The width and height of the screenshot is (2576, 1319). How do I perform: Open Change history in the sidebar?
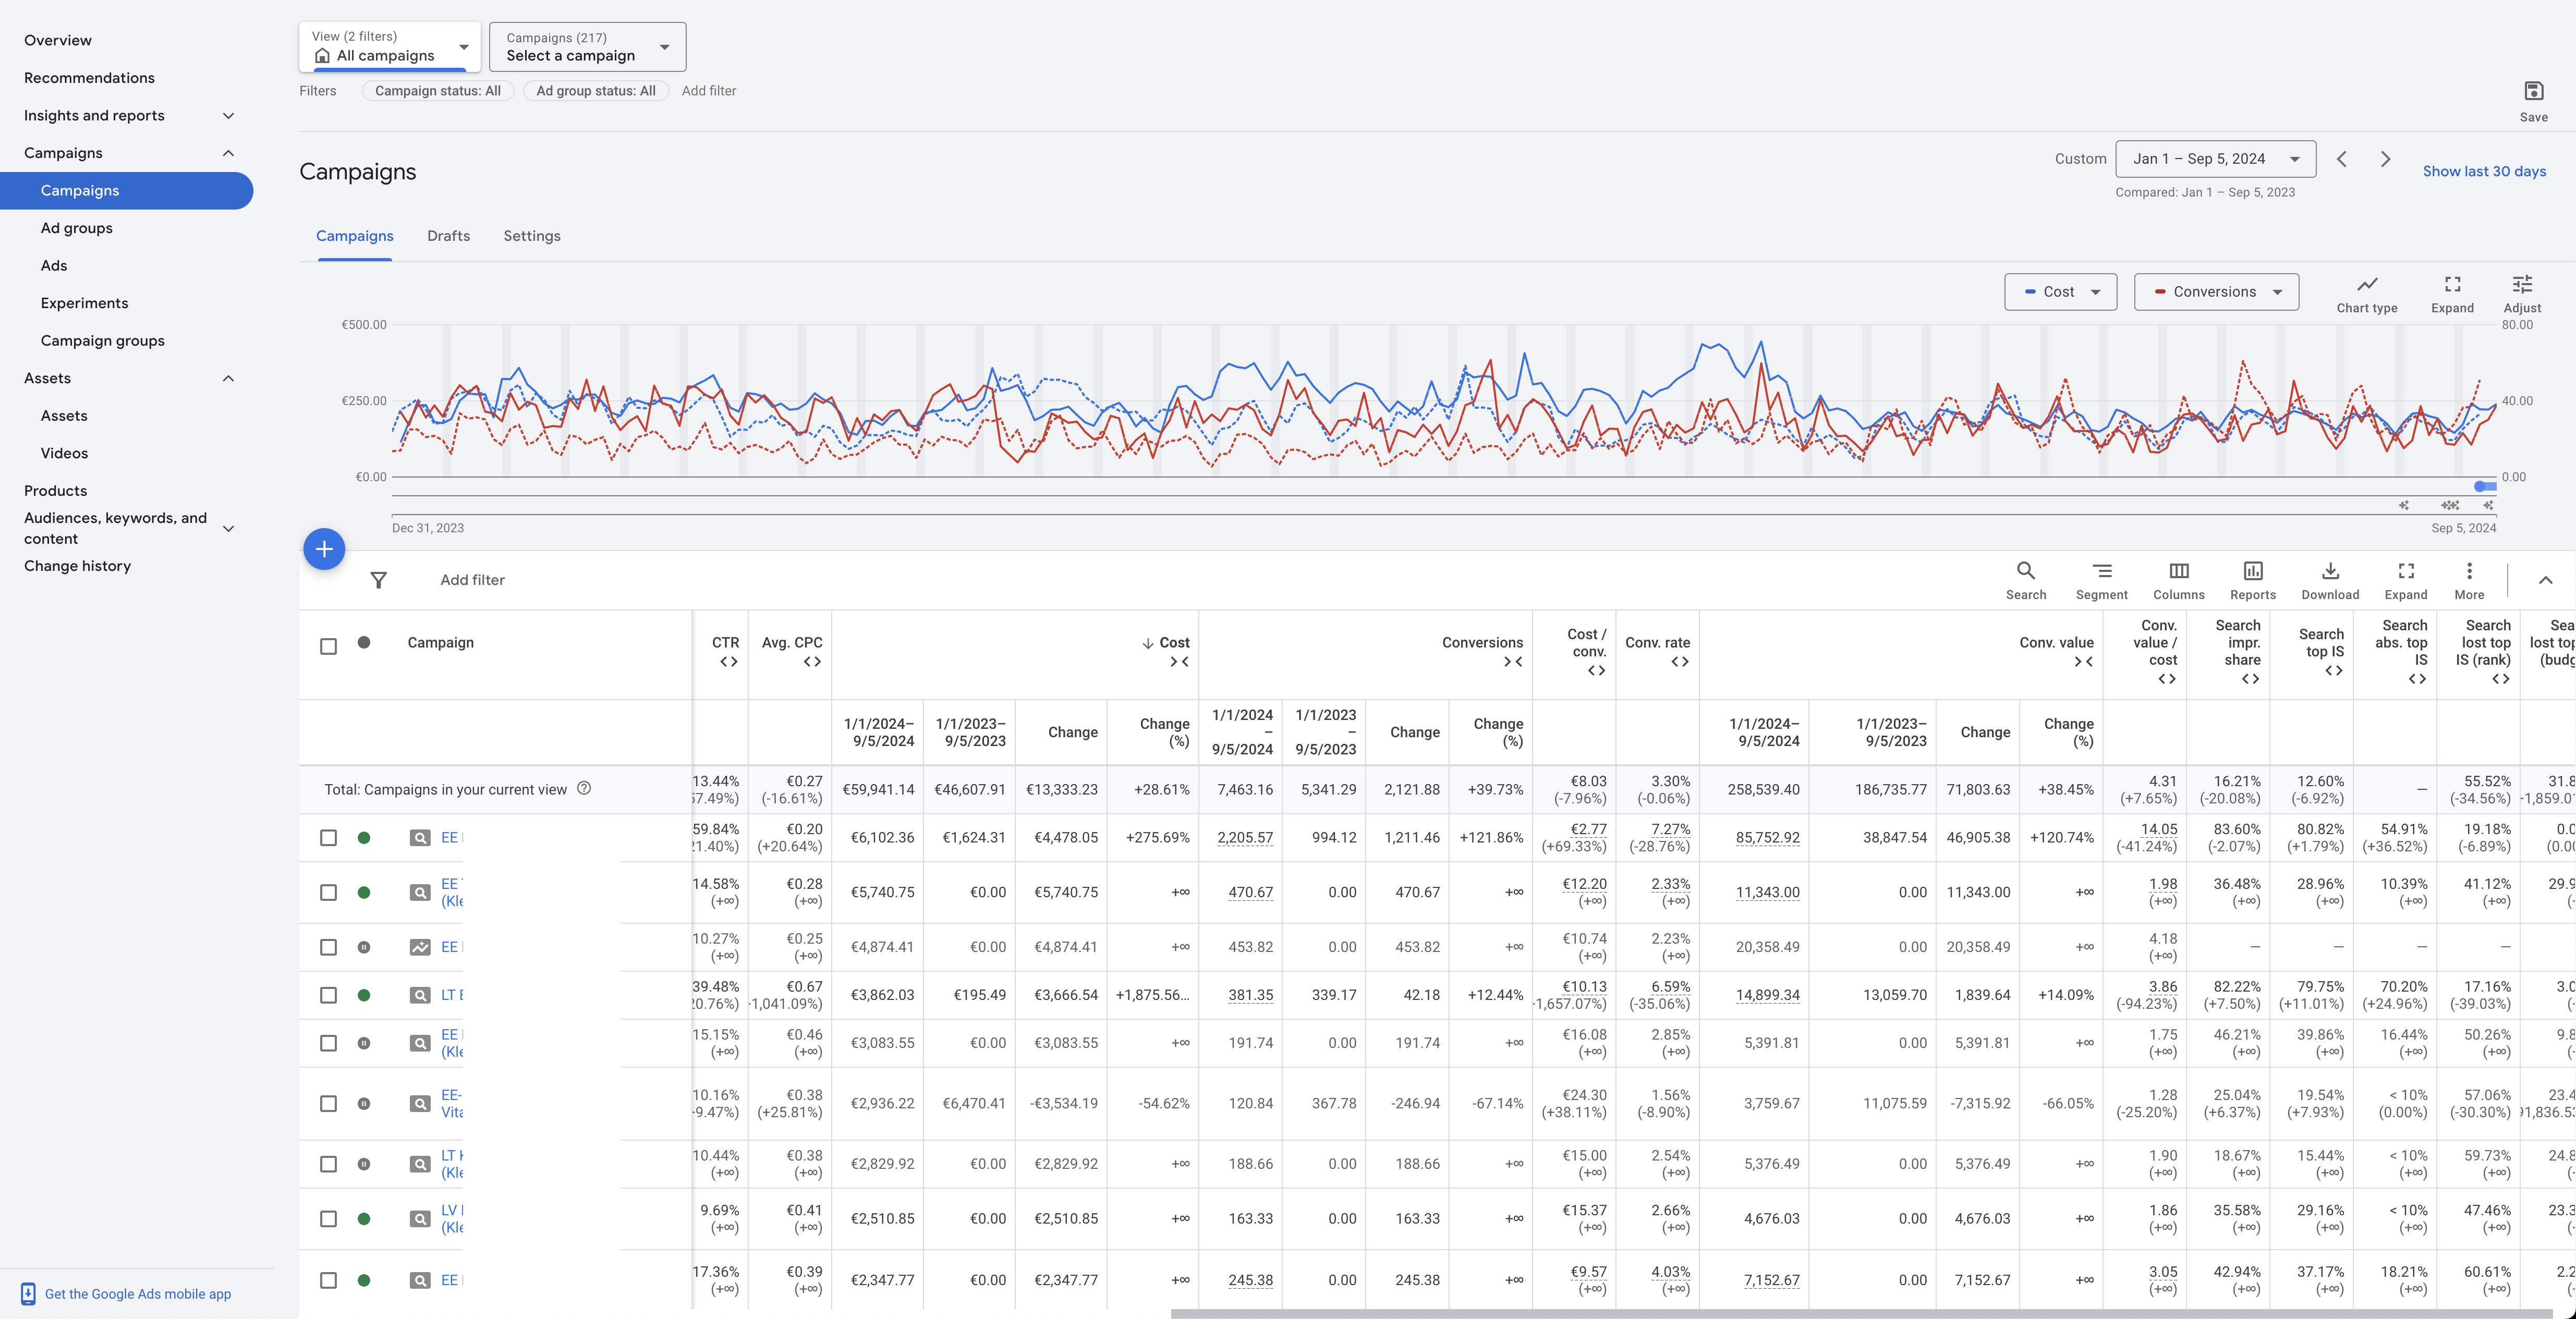pos(77,566)
